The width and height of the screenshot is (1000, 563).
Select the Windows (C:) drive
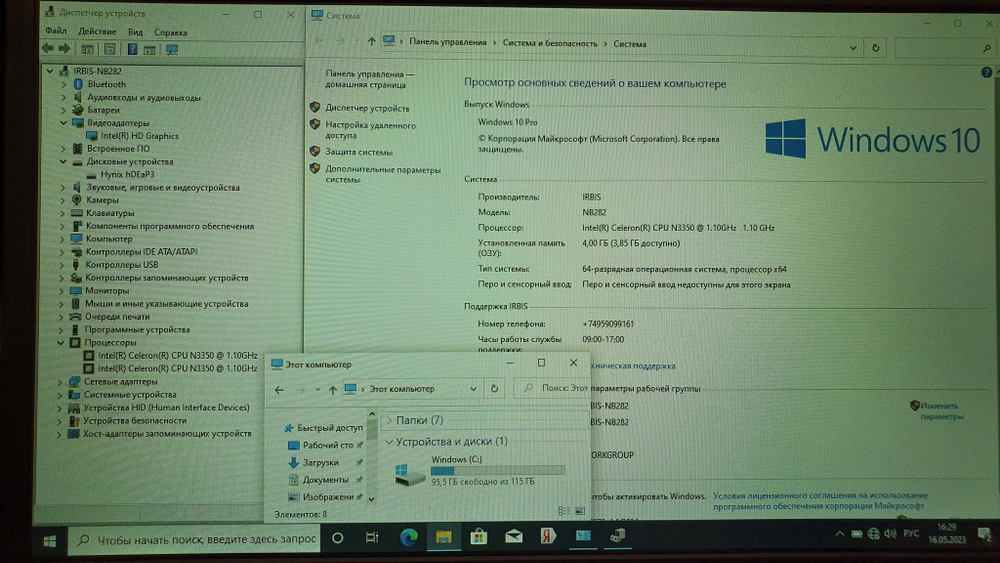pos(479,470)
